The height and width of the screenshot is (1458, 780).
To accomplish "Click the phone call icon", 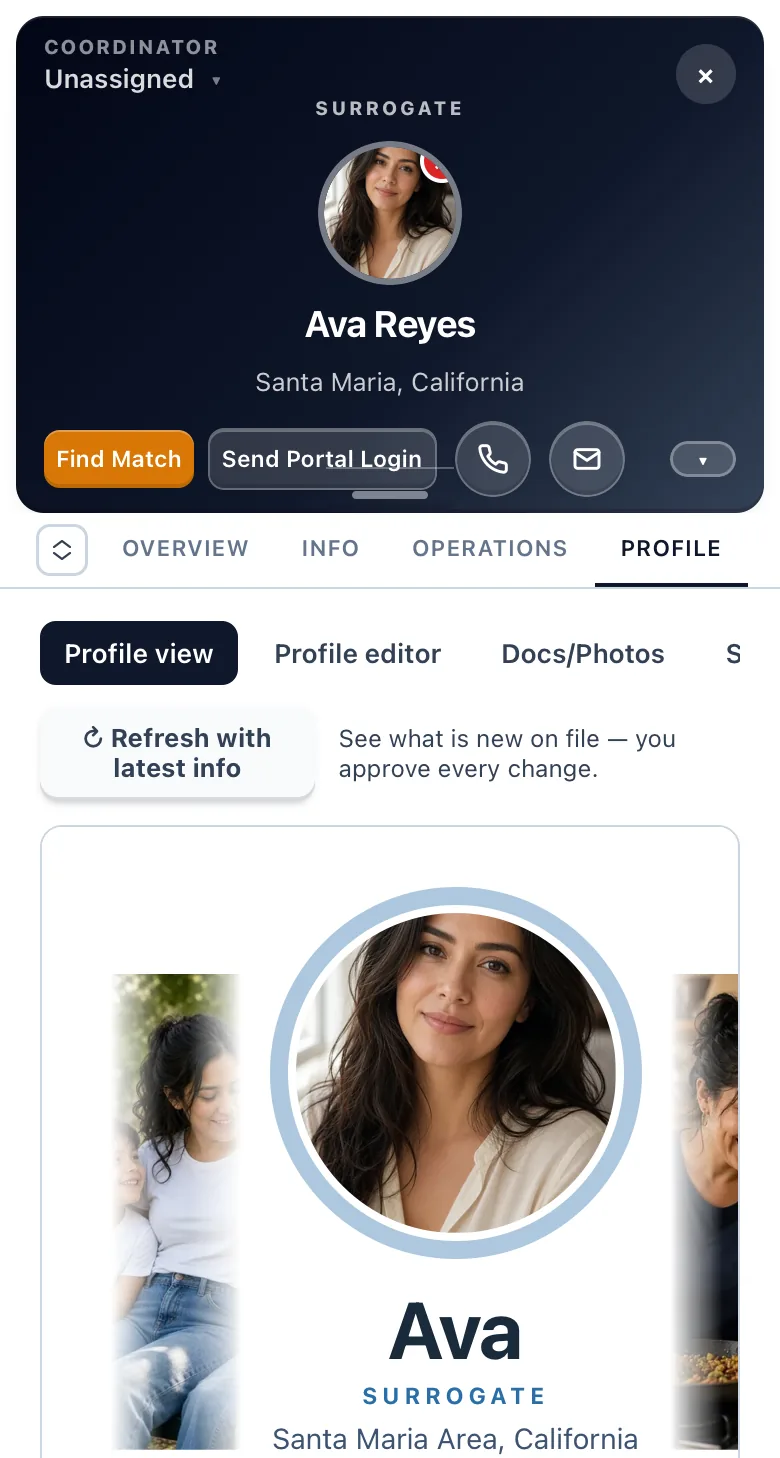I will click(x=492, y=459).
